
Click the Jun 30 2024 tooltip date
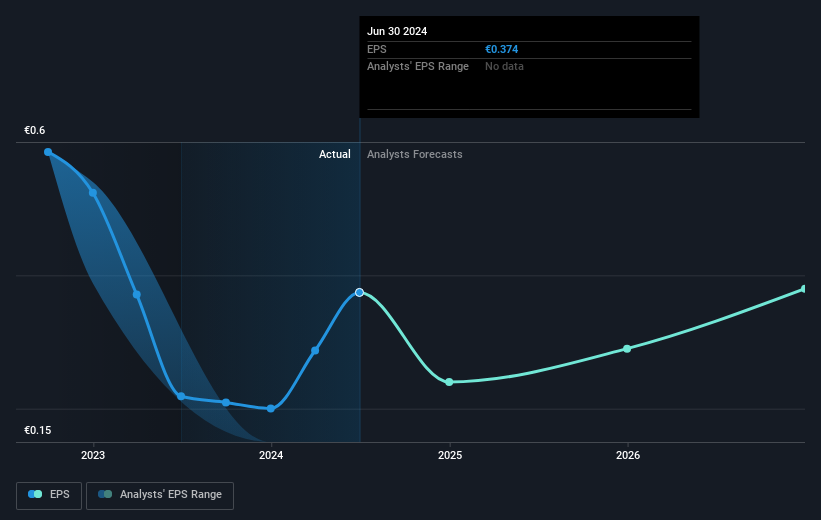pyautogui.click(x=397, y=31)
